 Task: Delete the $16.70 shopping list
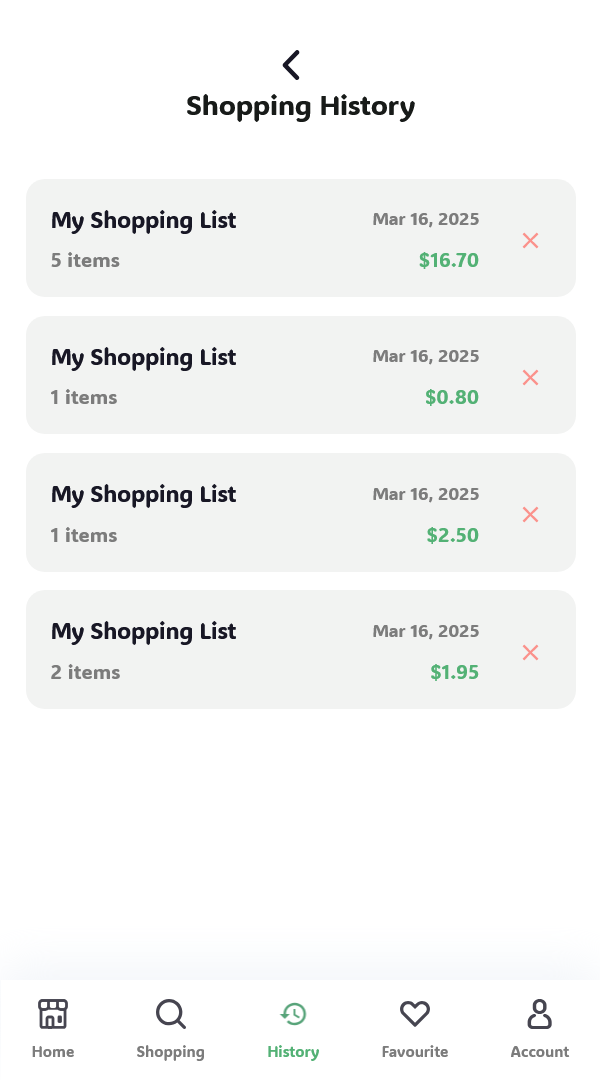530,240
